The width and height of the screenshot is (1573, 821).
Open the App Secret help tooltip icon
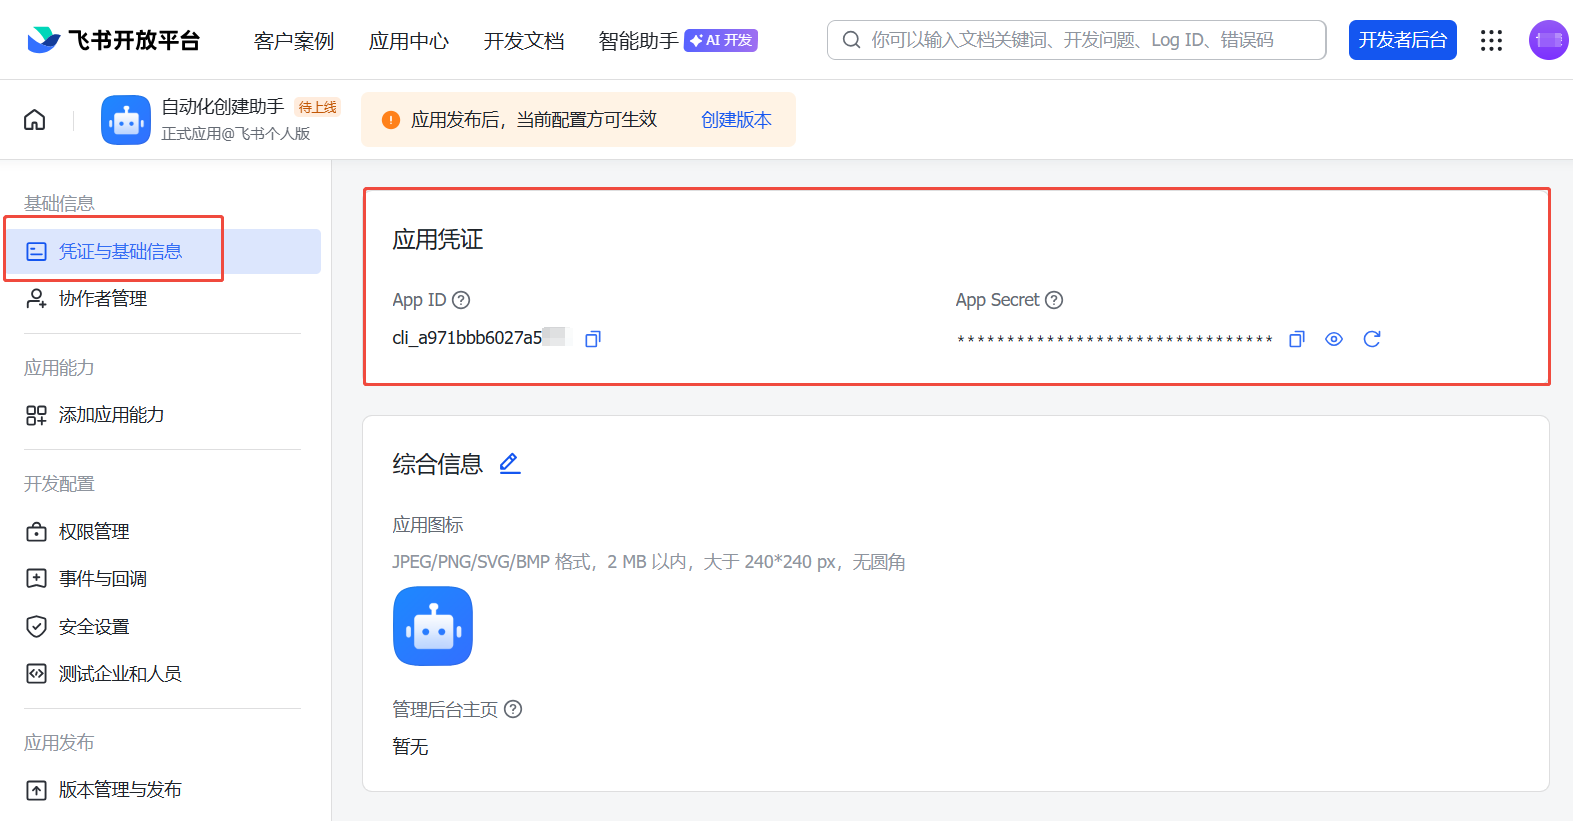coord(1054,300)
